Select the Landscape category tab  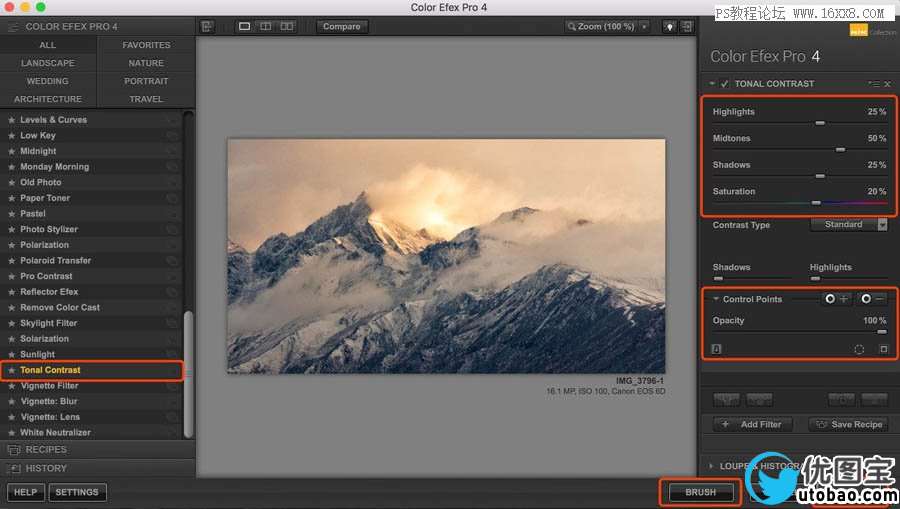48,63
